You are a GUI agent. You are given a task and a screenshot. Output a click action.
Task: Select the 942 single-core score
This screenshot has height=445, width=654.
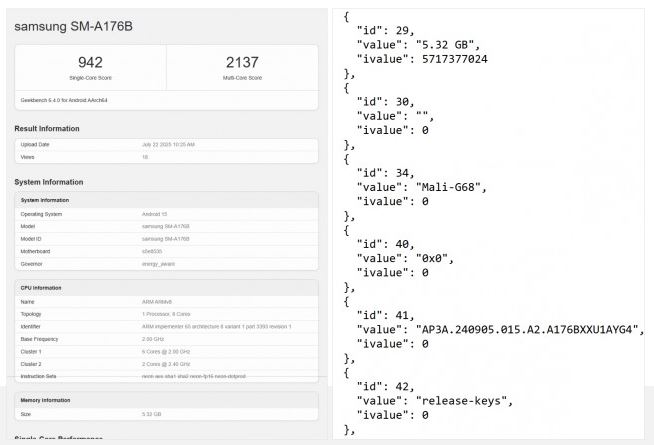point(90,63)
